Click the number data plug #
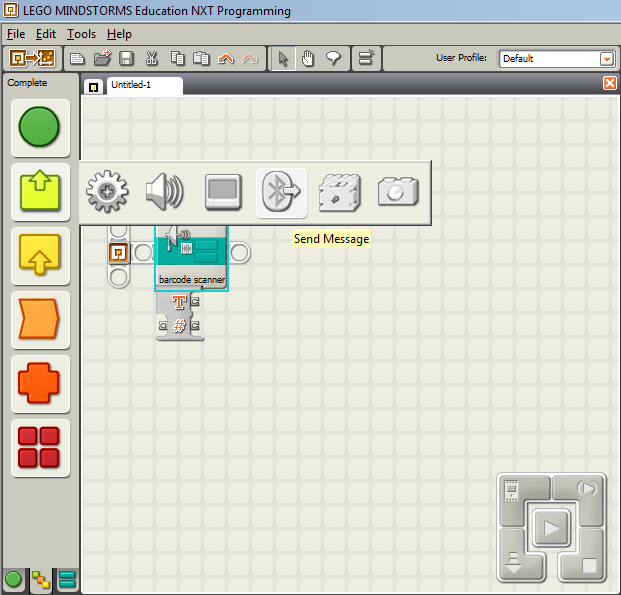The width and height of the screenshot is (621, 595). pos(179,326)
